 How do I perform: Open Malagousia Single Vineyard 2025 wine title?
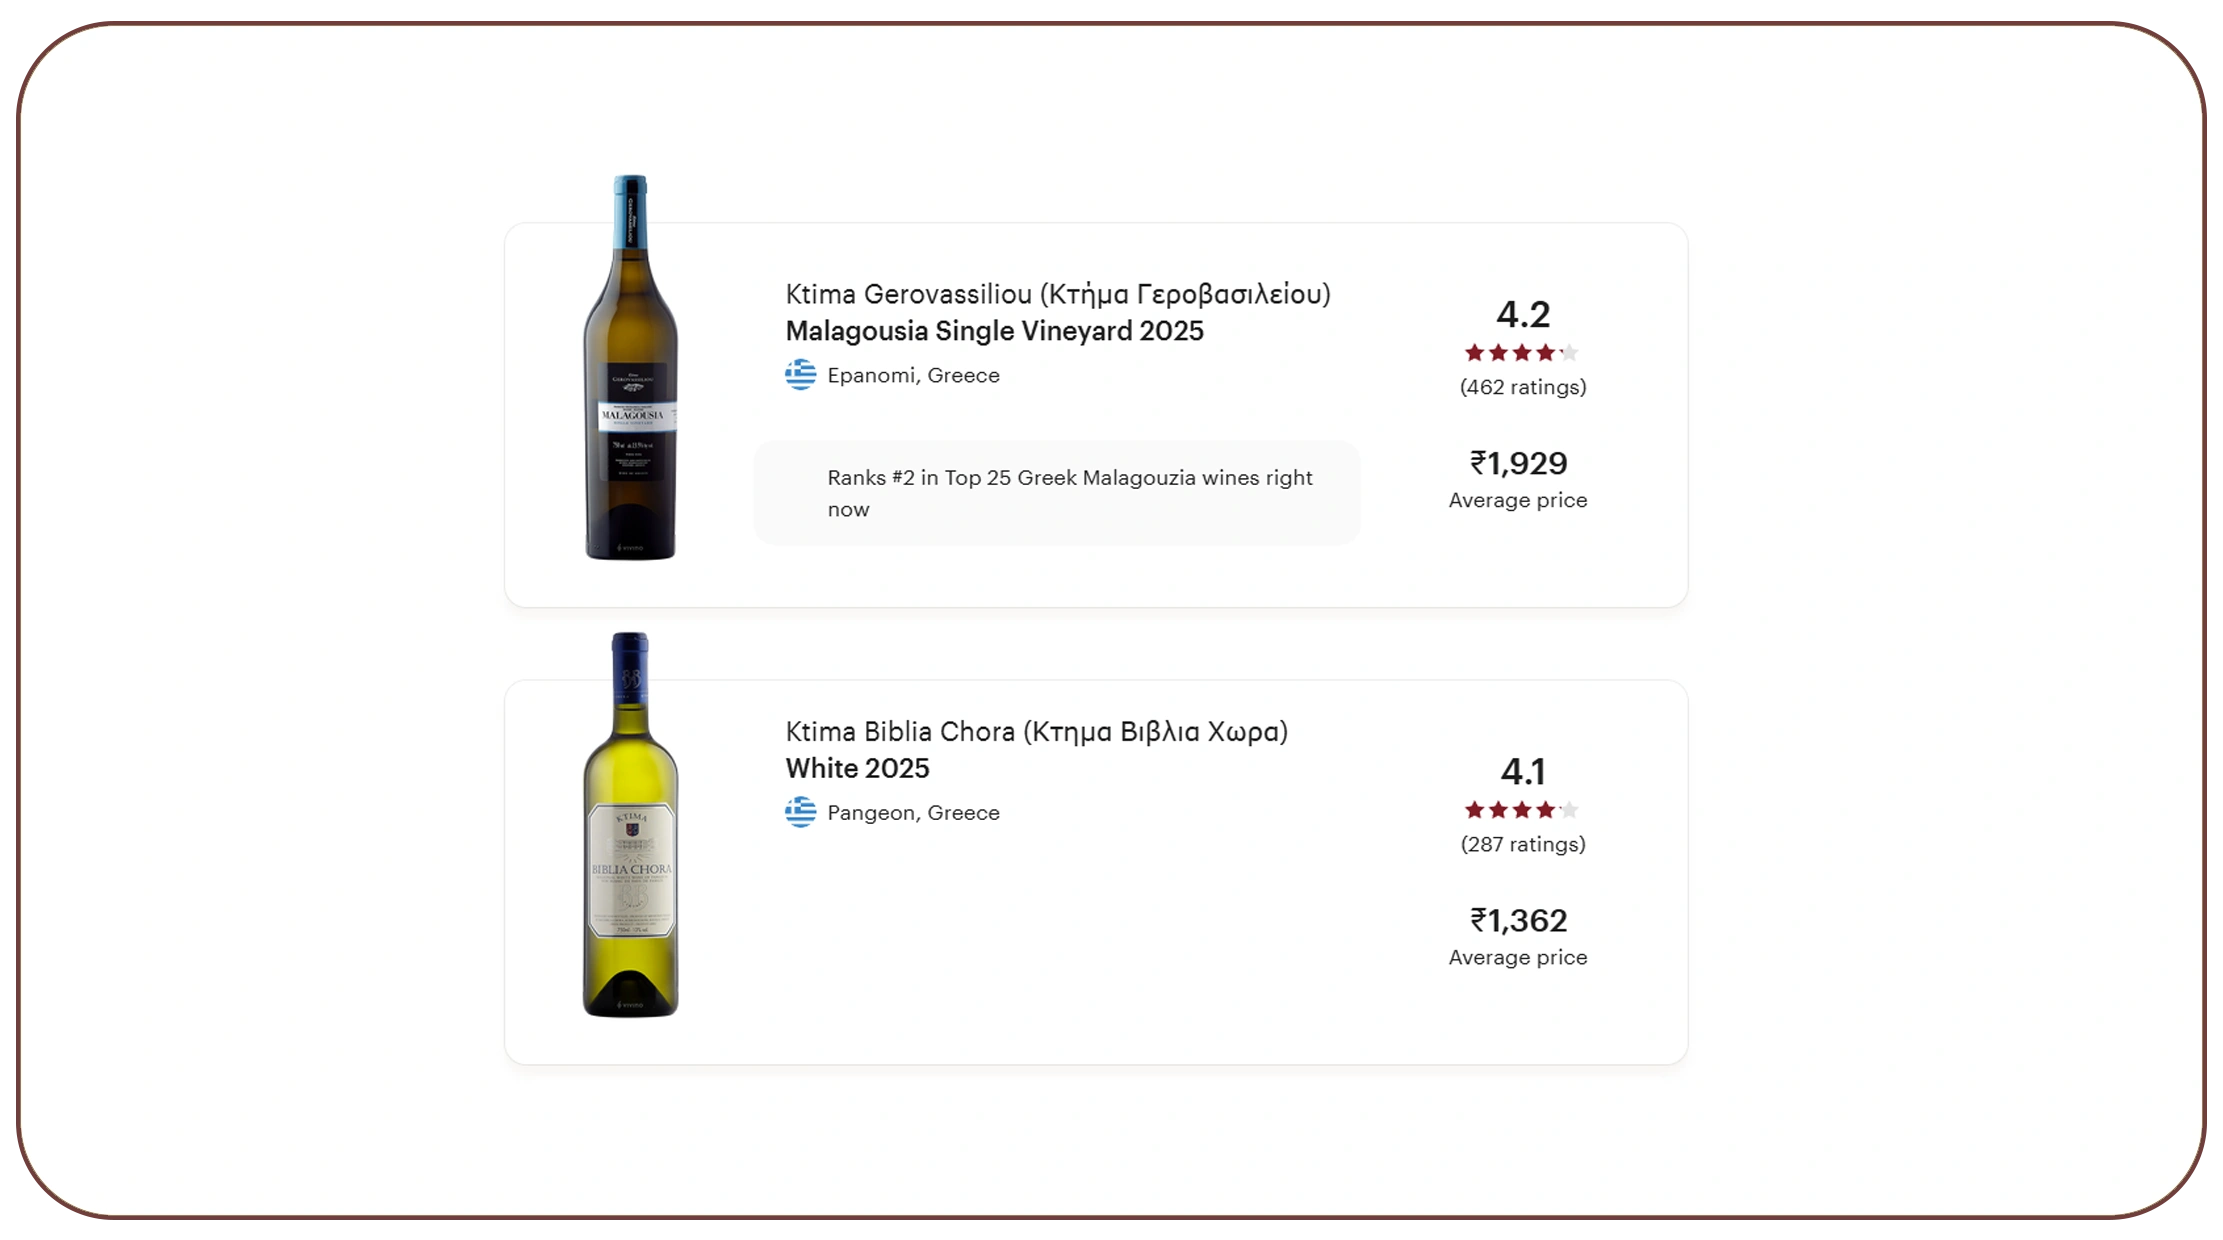tap(994, 331)
